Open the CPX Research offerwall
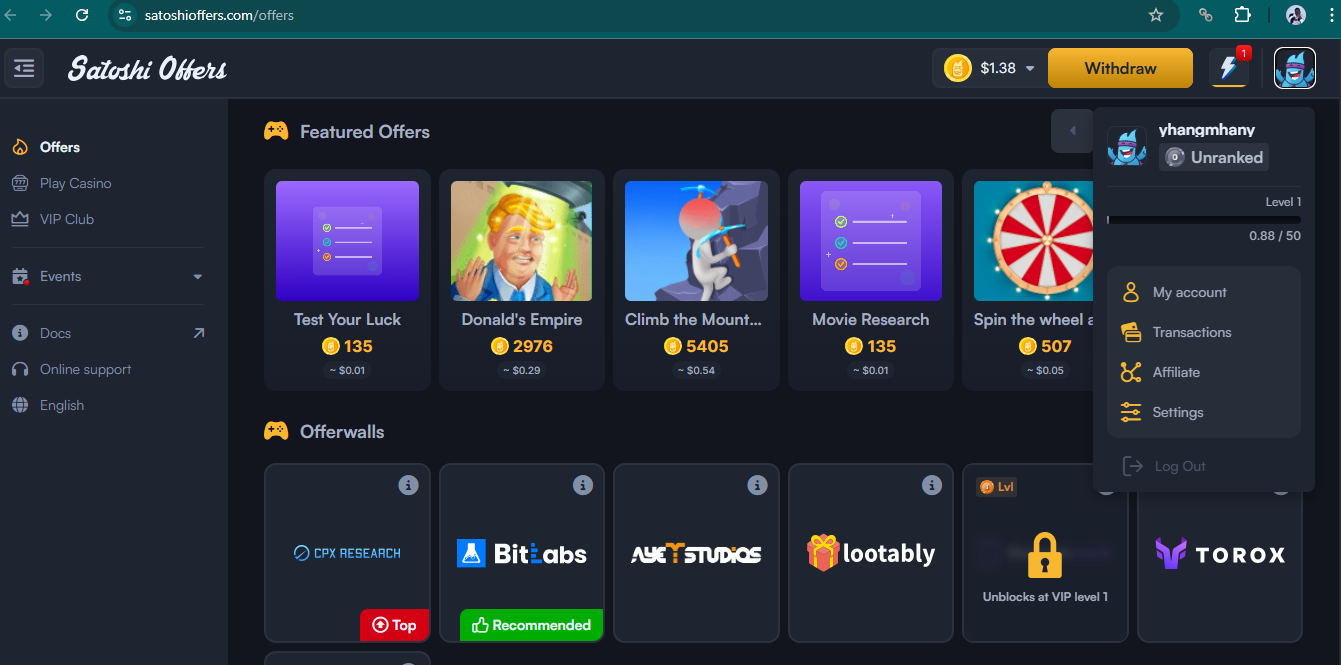Screen dimensions: 1341x665 pos(347,553)
